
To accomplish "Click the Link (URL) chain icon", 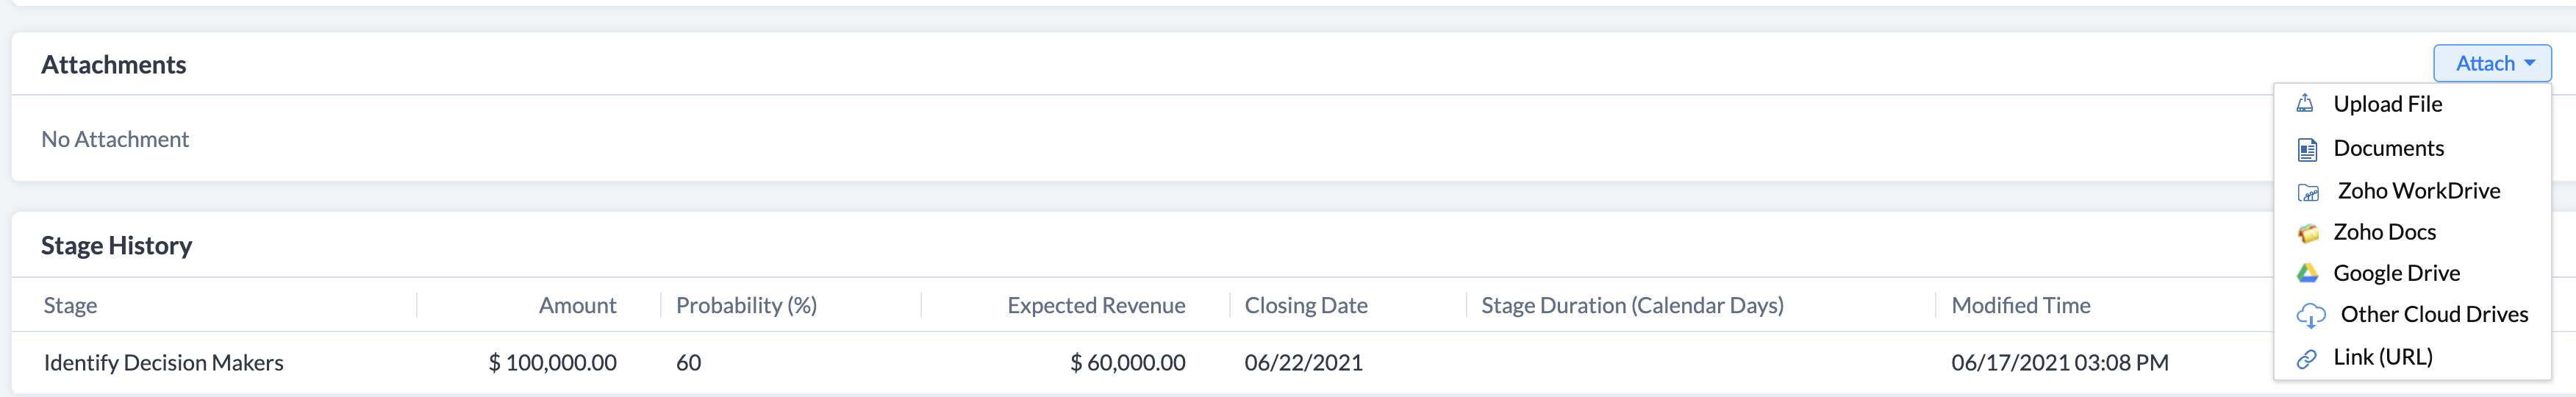I will (x=2306, y=358).
